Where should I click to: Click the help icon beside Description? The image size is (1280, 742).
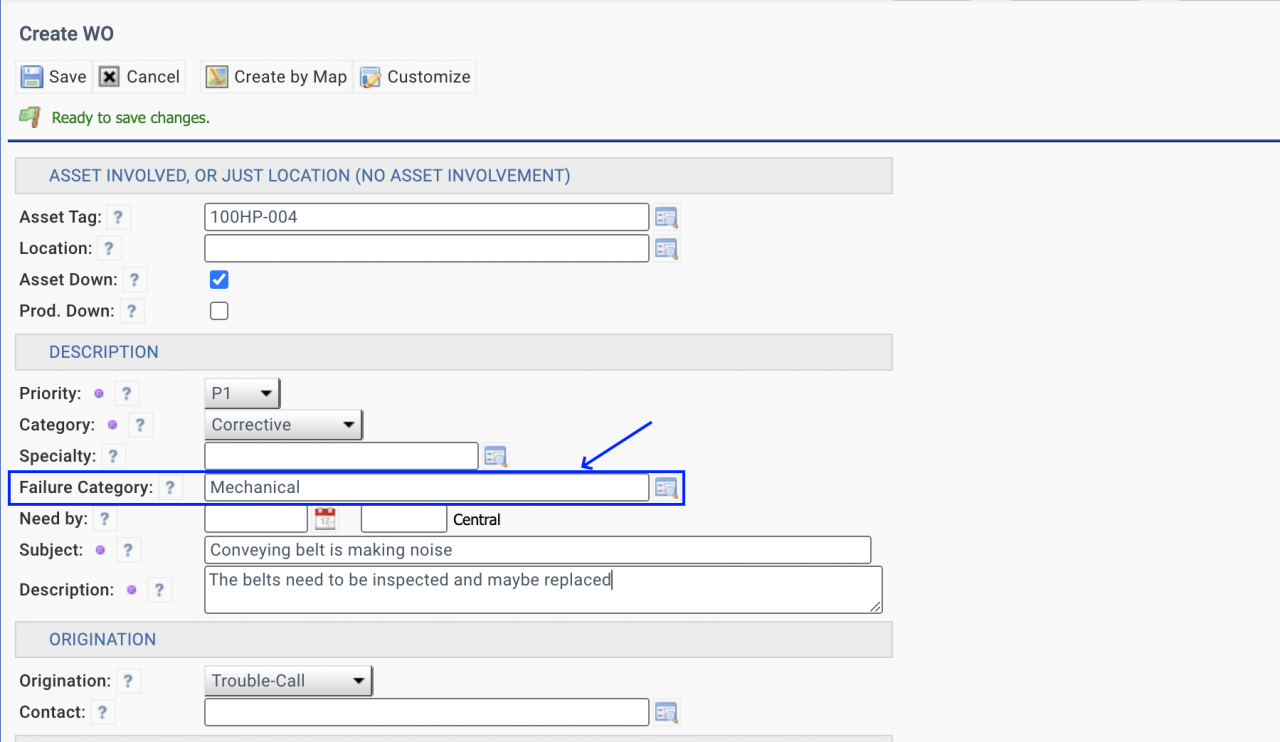[159, 590]
